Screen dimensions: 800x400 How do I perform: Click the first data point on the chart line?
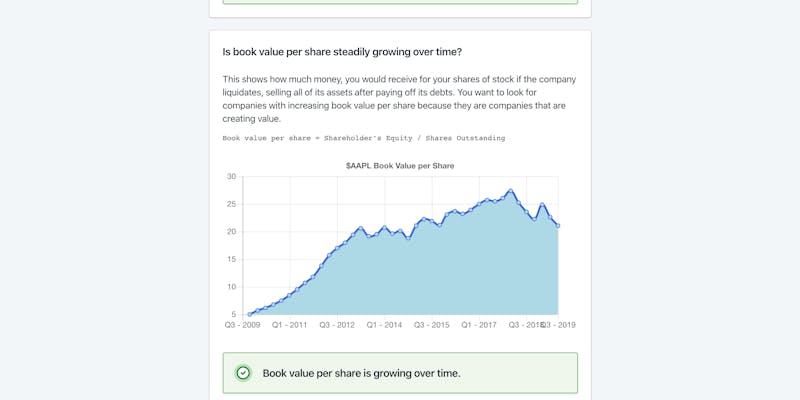(250, 314)
